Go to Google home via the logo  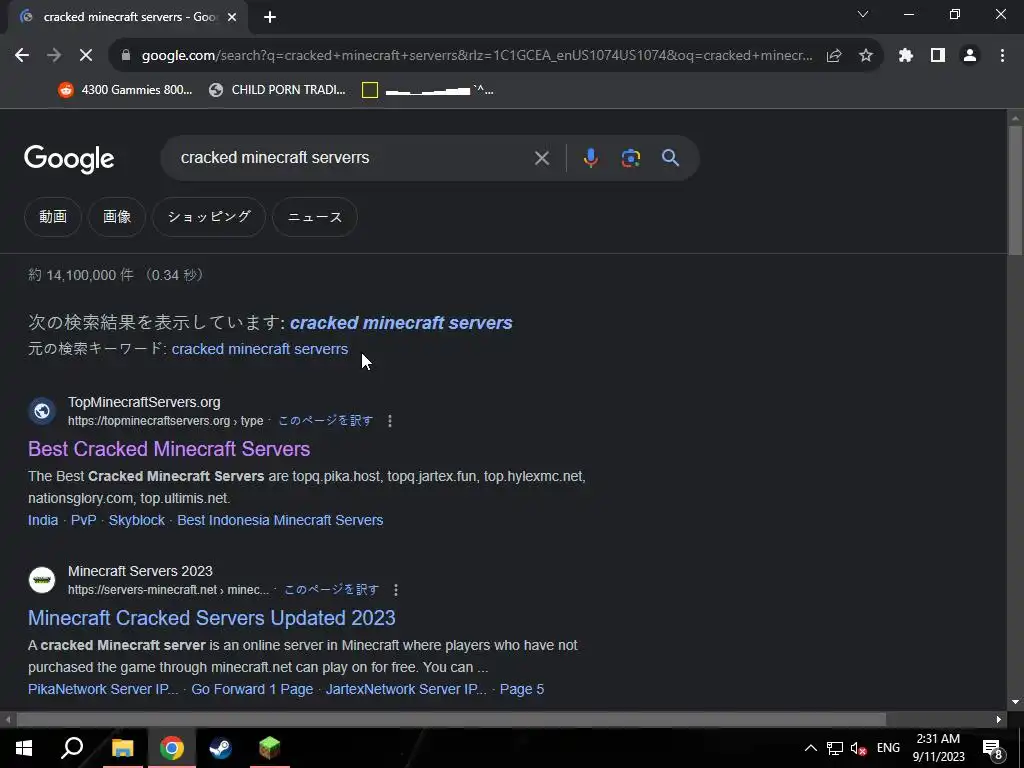click(69, 159)
